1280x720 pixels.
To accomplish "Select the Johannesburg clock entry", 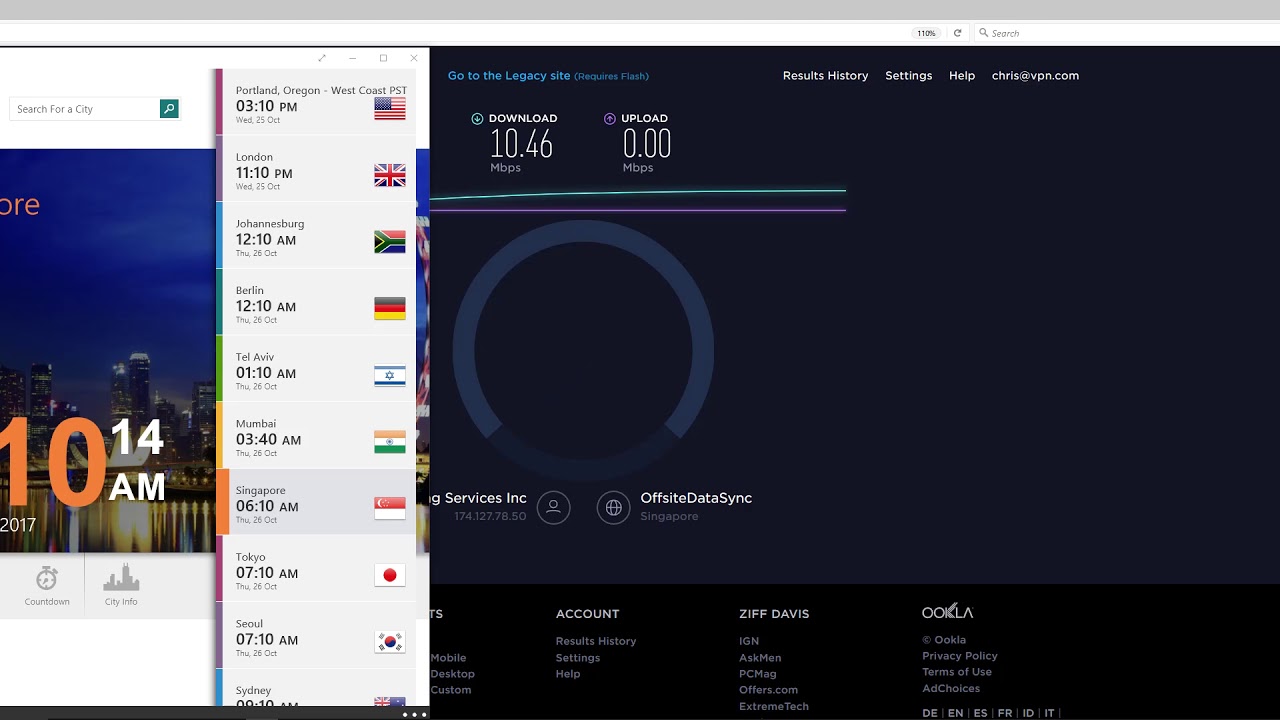I will (x=316, y=236).
